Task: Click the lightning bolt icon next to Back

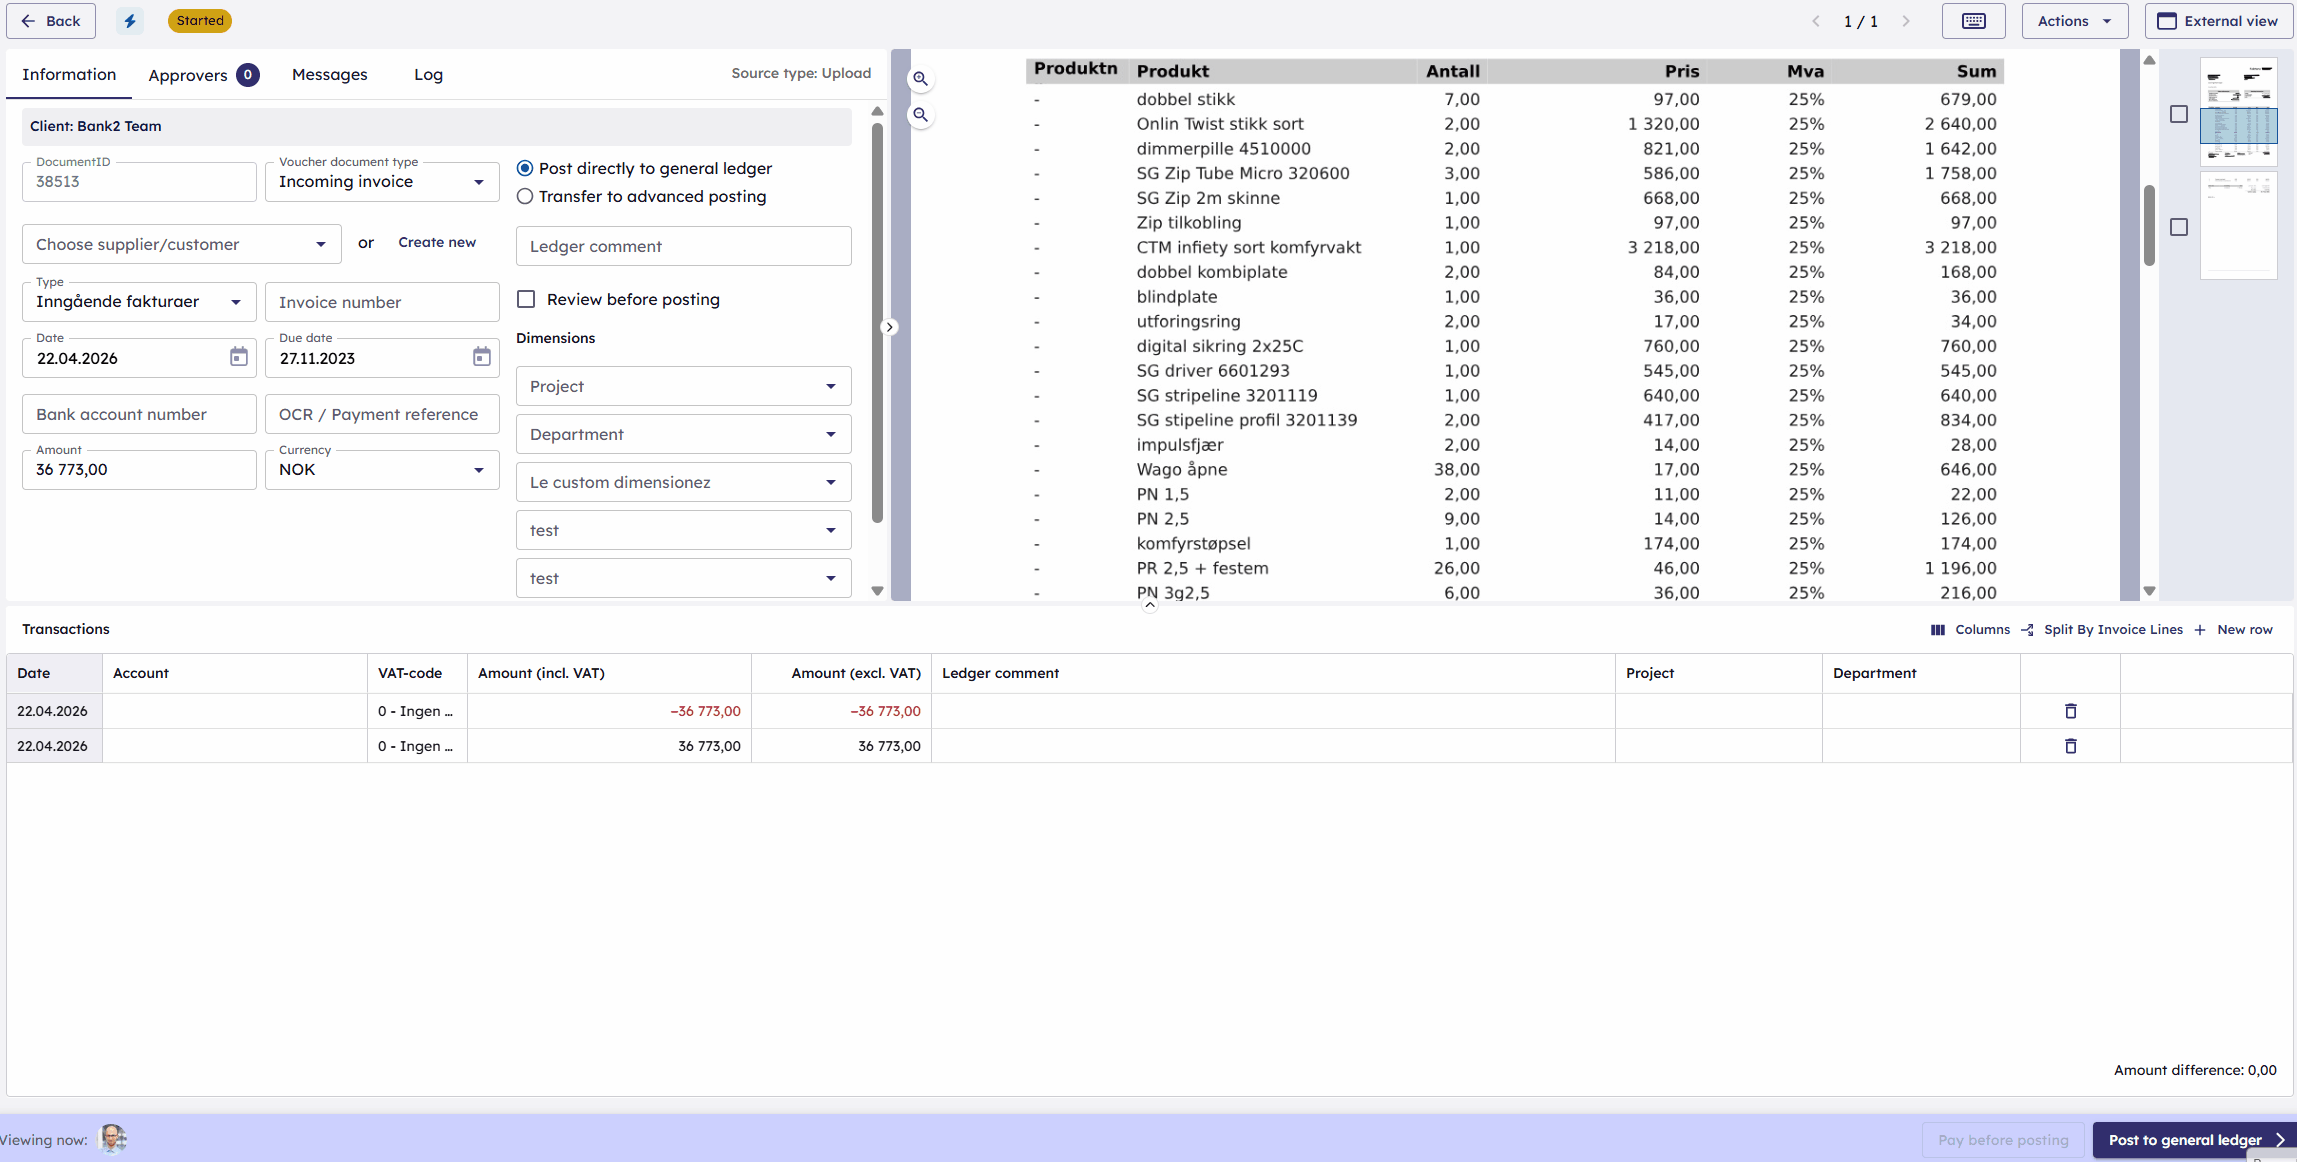Action: tap(130, 21)
